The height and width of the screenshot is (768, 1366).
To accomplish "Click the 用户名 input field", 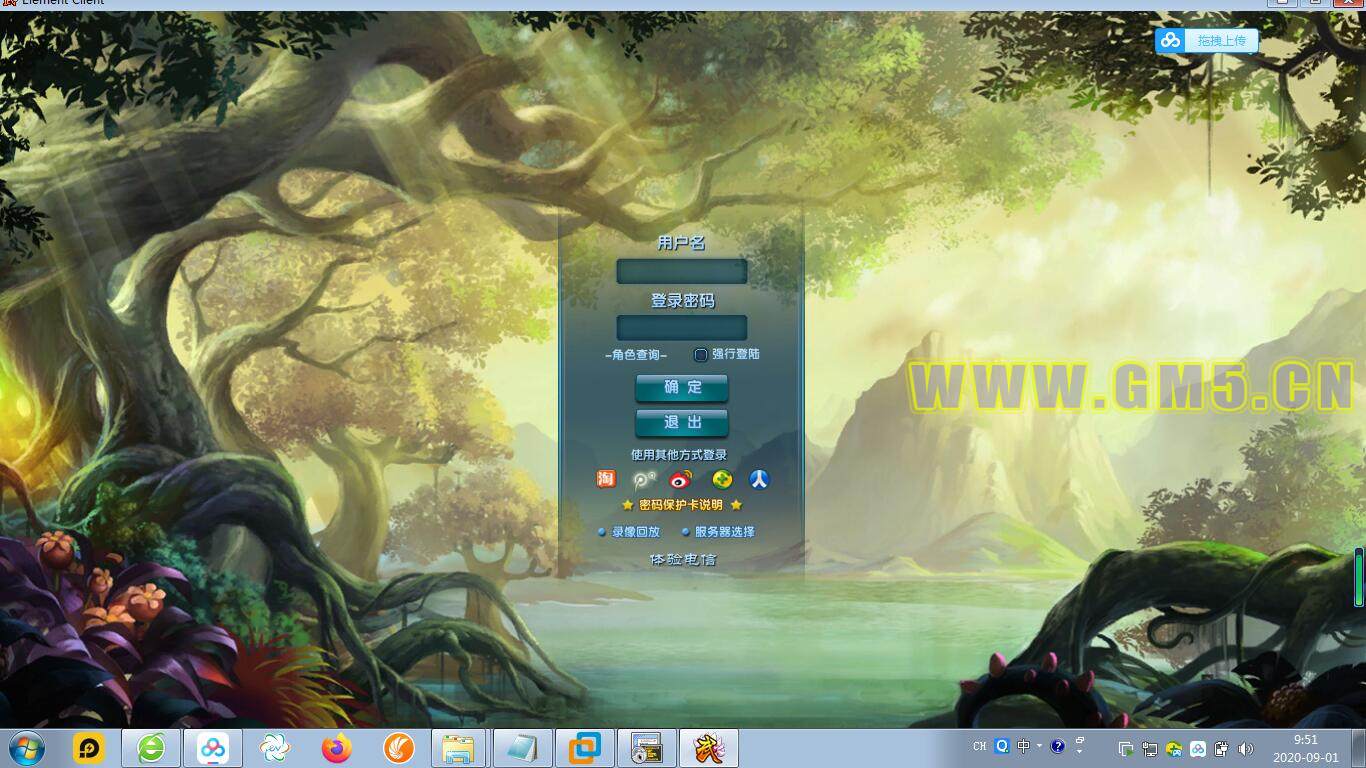I will [682, 271].
